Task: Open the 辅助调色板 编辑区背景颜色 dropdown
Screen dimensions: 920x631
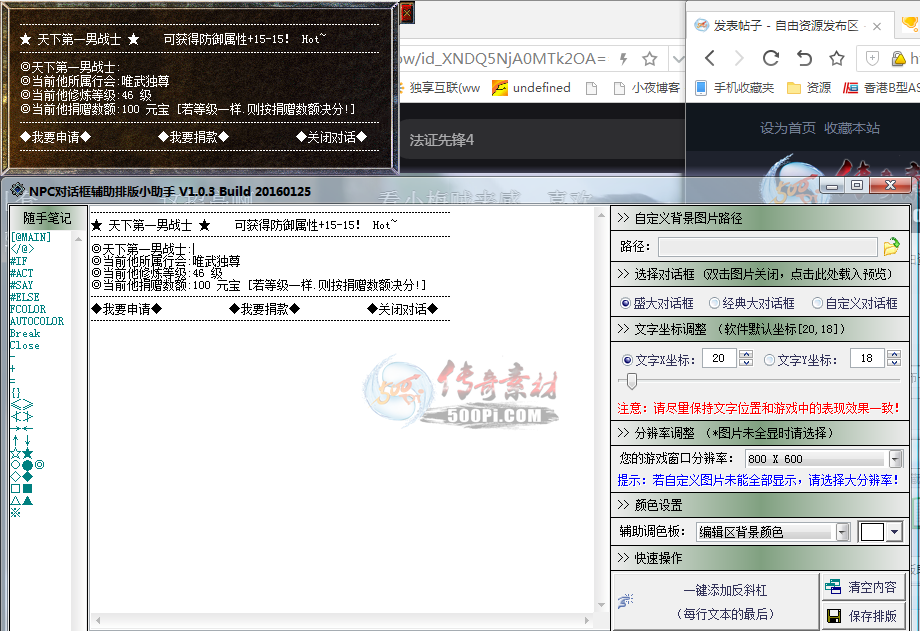Action: pos(843,532)
